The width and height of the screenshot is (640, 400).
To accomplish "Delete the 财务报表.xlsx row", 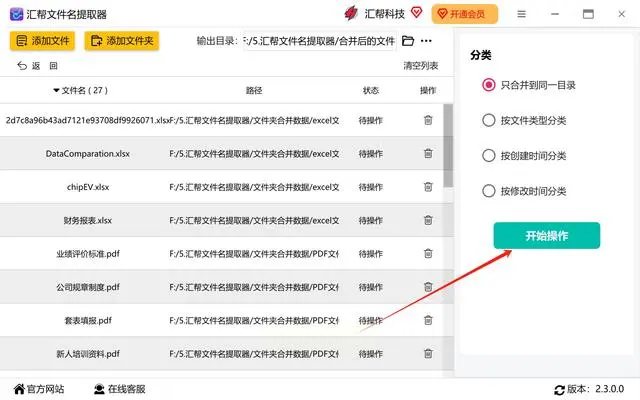I will [428, 220].
